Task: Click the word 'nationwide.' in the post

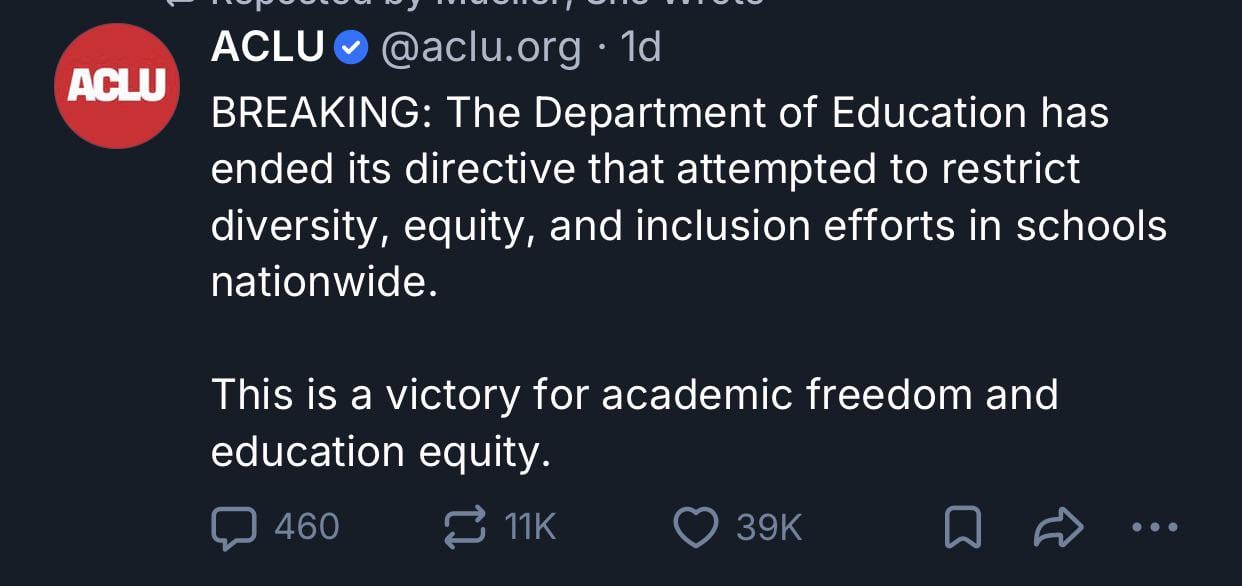Action: tap(324, 283)
